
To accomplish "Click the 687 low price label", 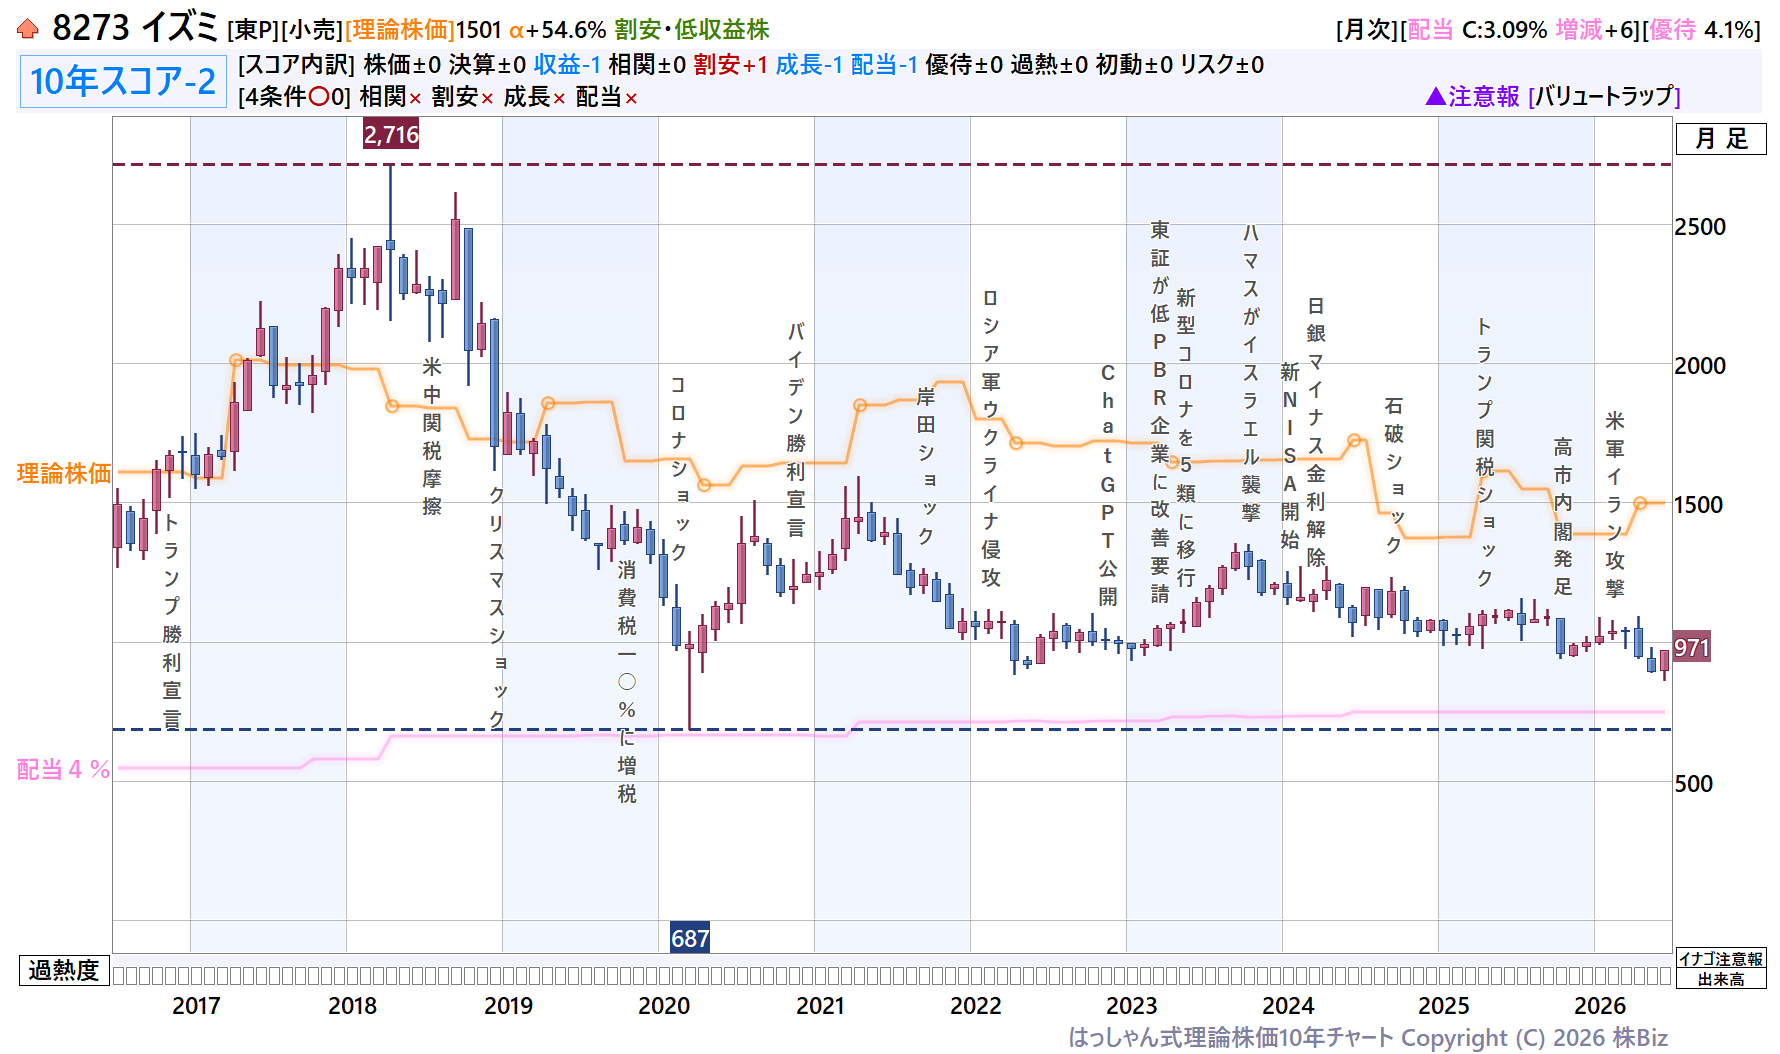I will click(690, 938).
